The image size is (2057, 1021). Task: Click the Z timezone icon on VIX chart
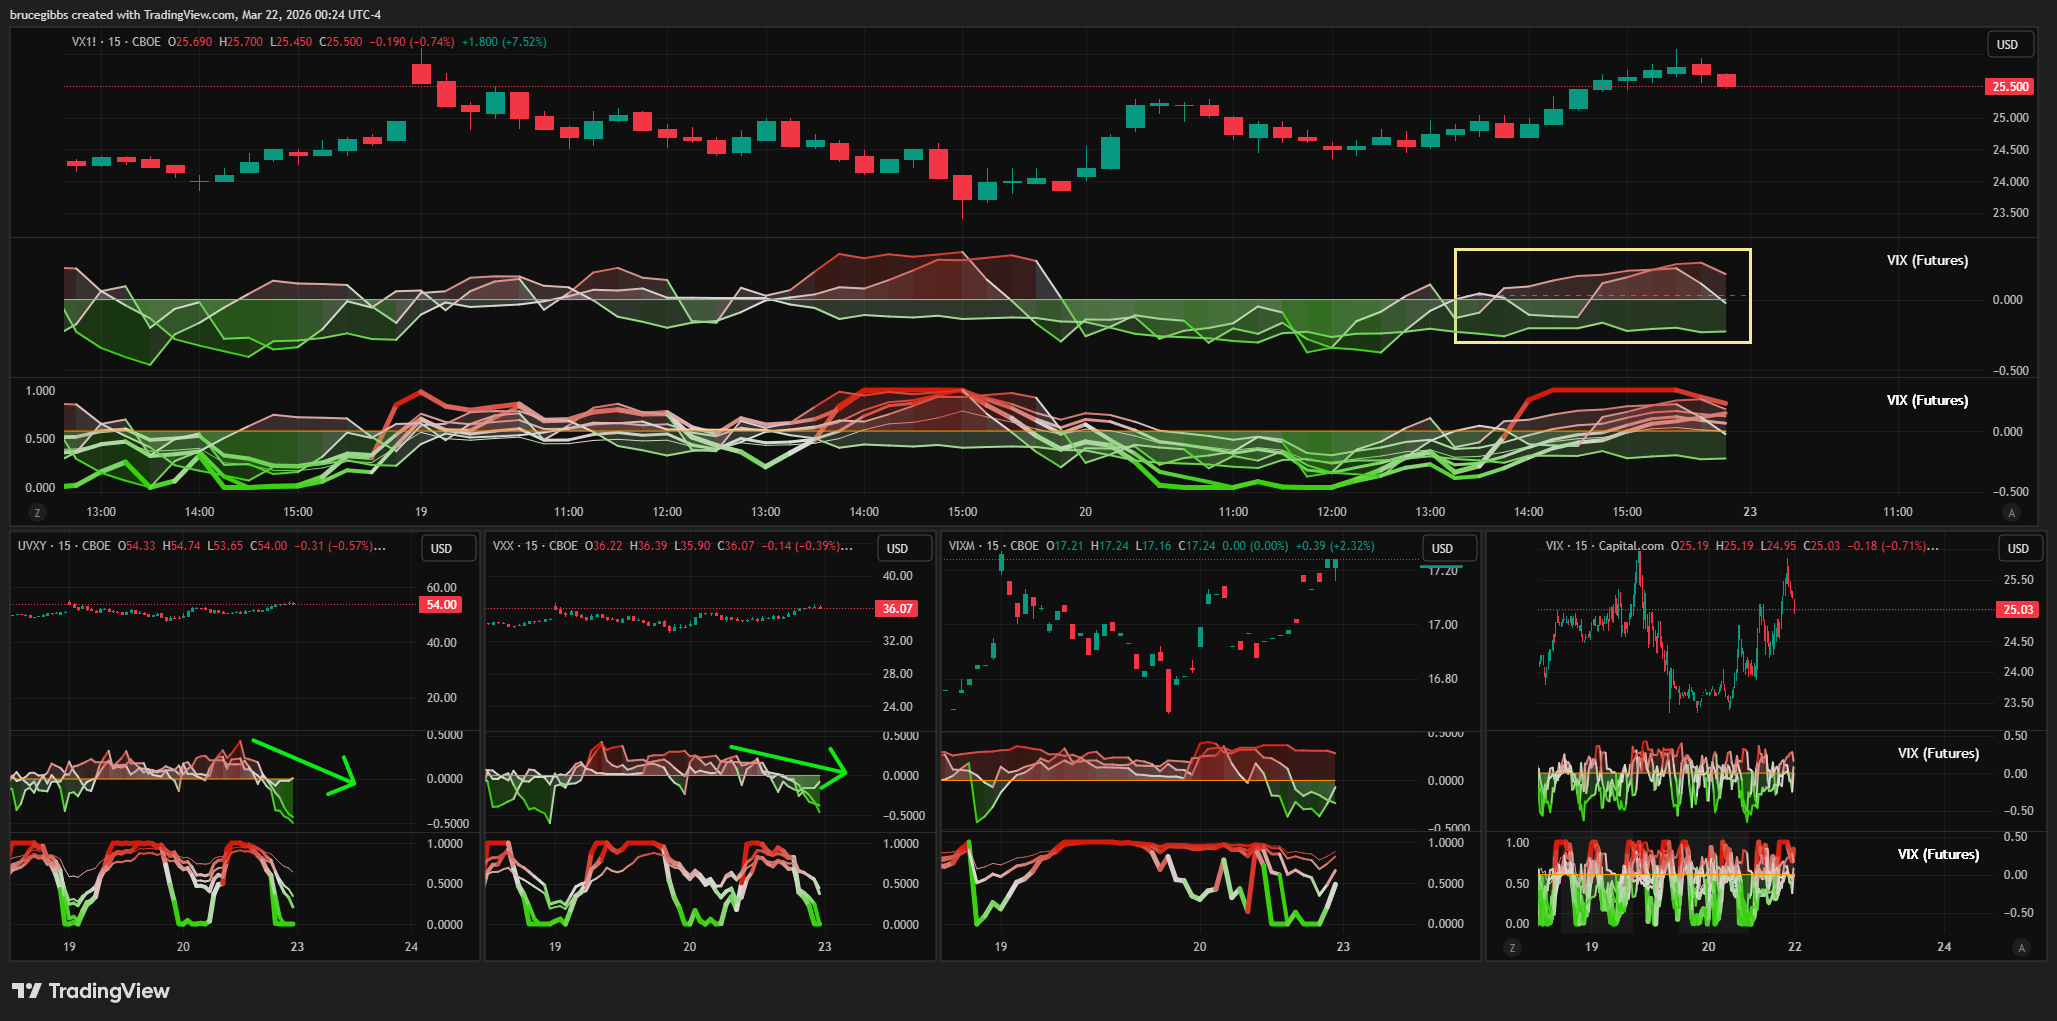coord(1512,948)
